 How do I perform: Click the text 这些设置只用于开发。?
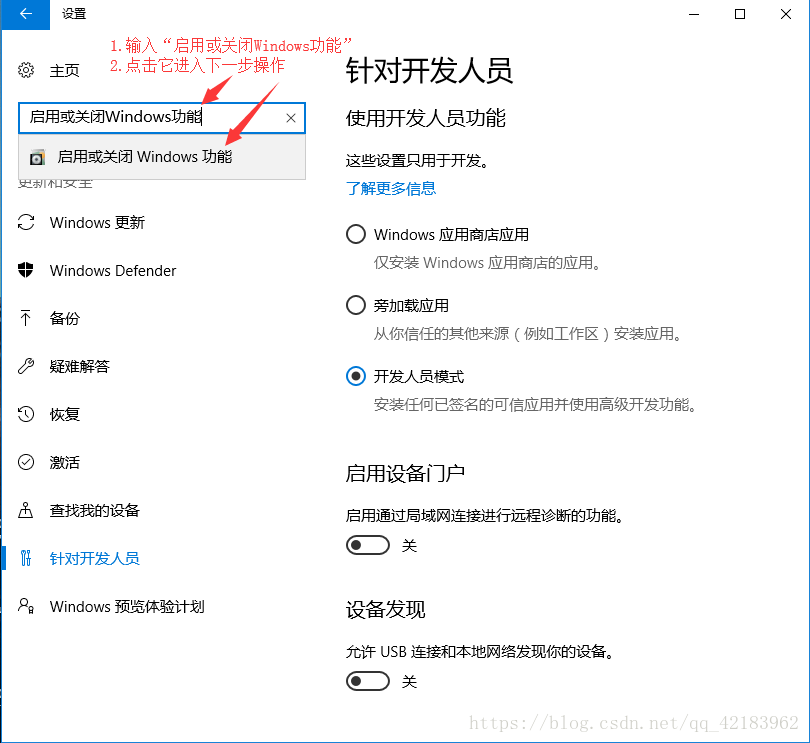coord(417,161)
